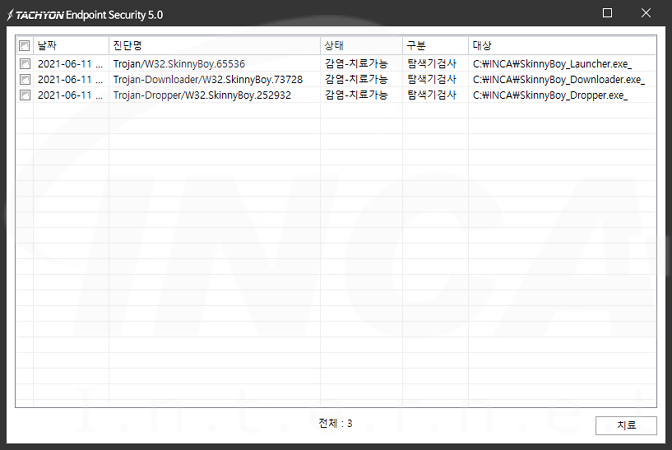Click 감염-치료가능 status in Dropper row
Screen dimensions: 672x450
(x=356, y=95)
